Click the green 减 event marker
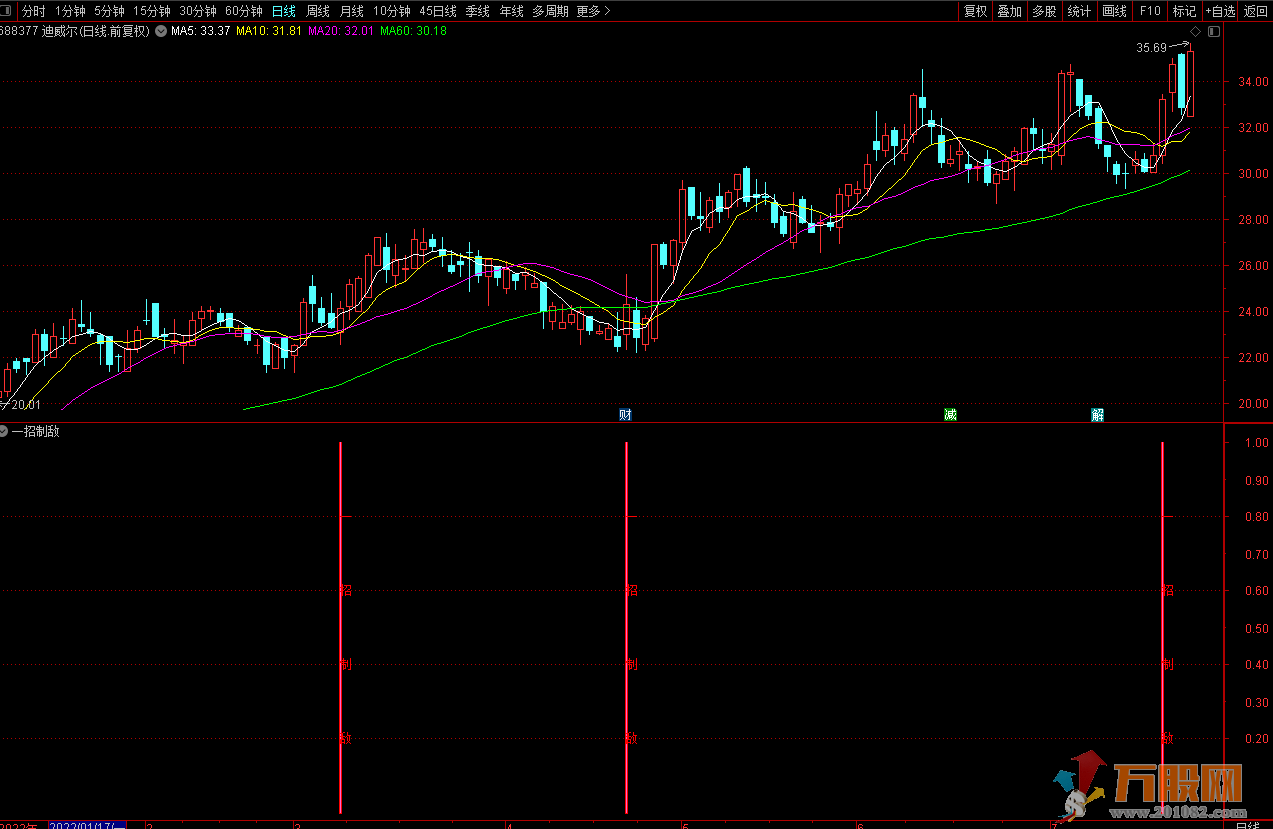The image size is (1273, 829). [x=950, y=414]
